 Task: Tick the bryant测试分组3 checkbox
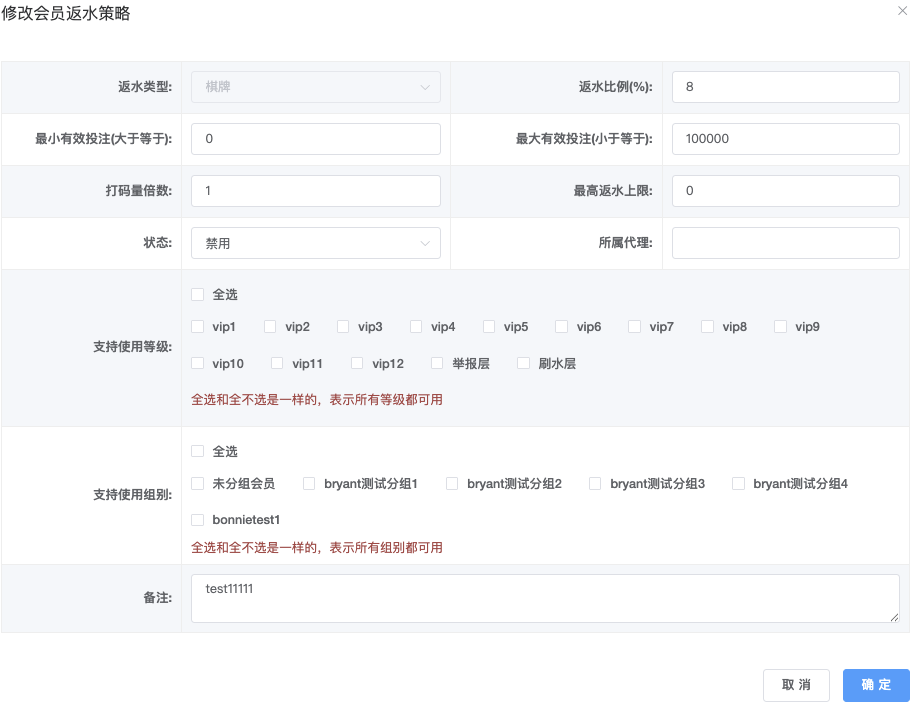(x=596, y=484)
